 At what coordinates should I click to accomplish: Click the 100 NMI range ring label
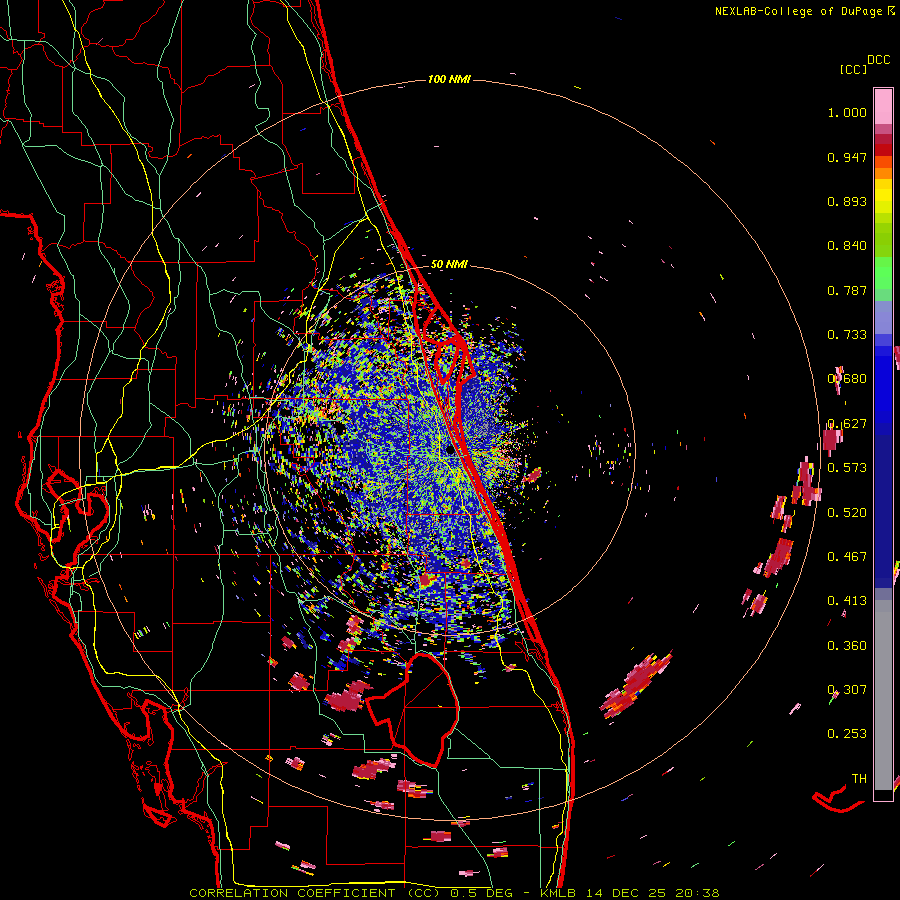(449, 79)
